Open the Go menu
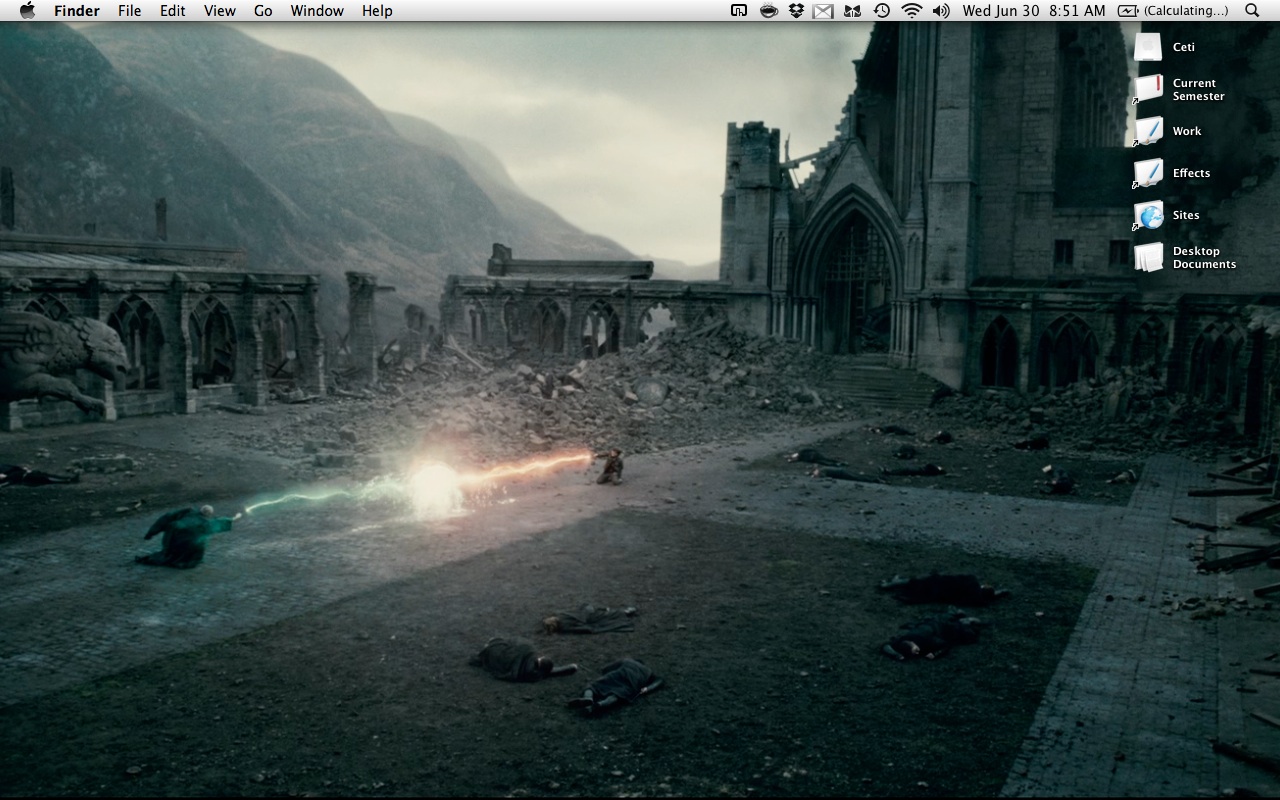The image size is (1280, 800). 263,11
